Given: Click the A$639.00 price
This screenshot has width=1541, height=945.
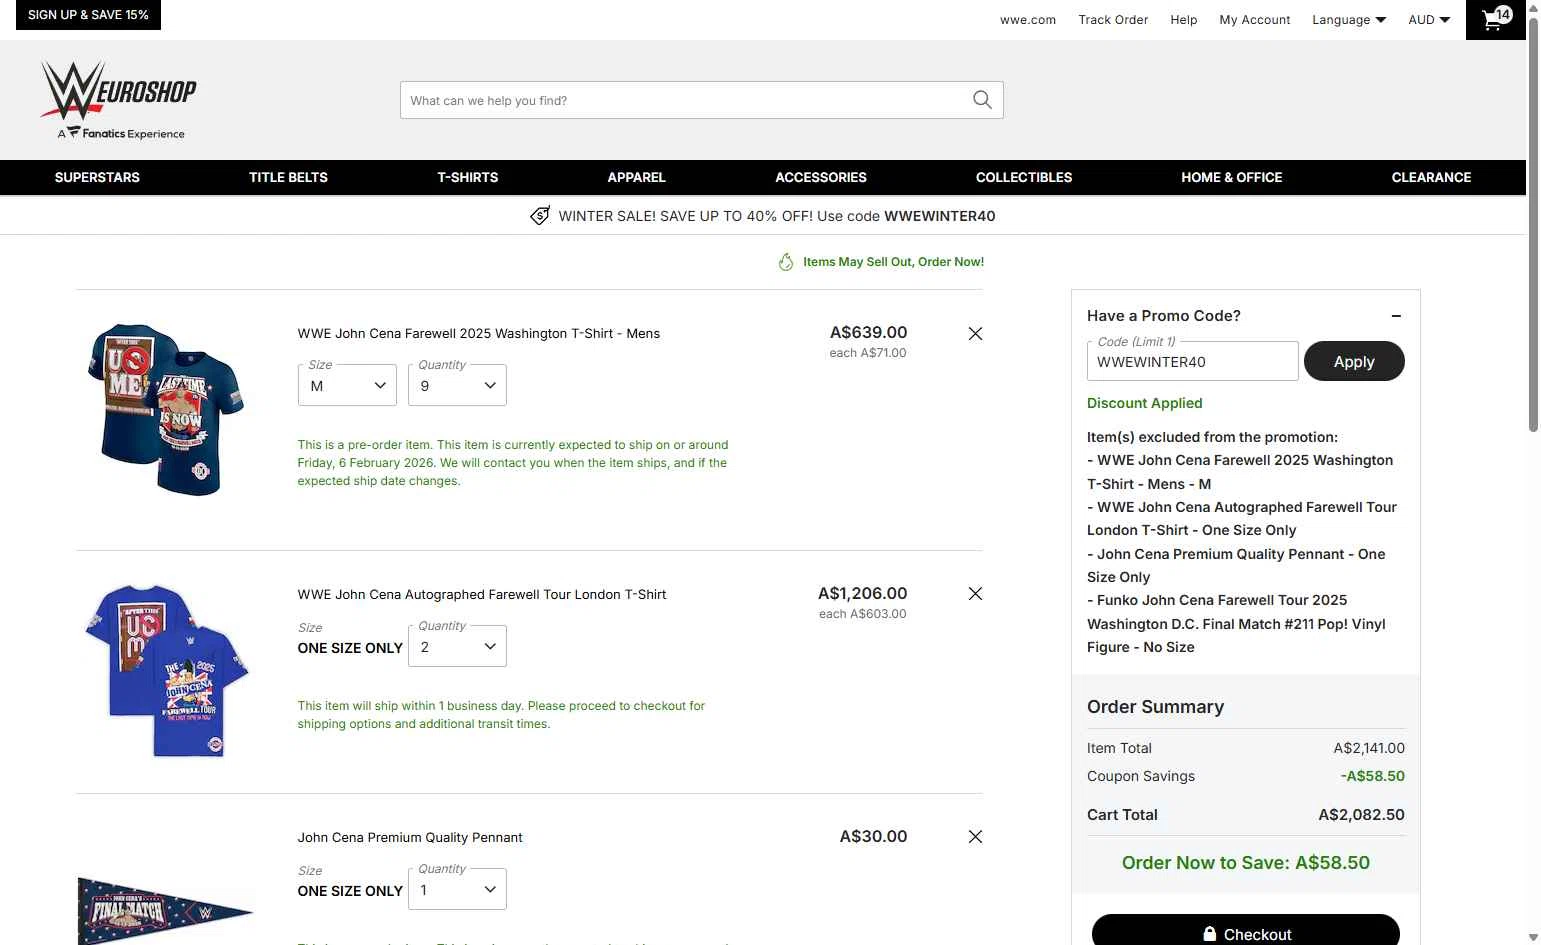Looking at the screenshot, I should coord(868,332).
